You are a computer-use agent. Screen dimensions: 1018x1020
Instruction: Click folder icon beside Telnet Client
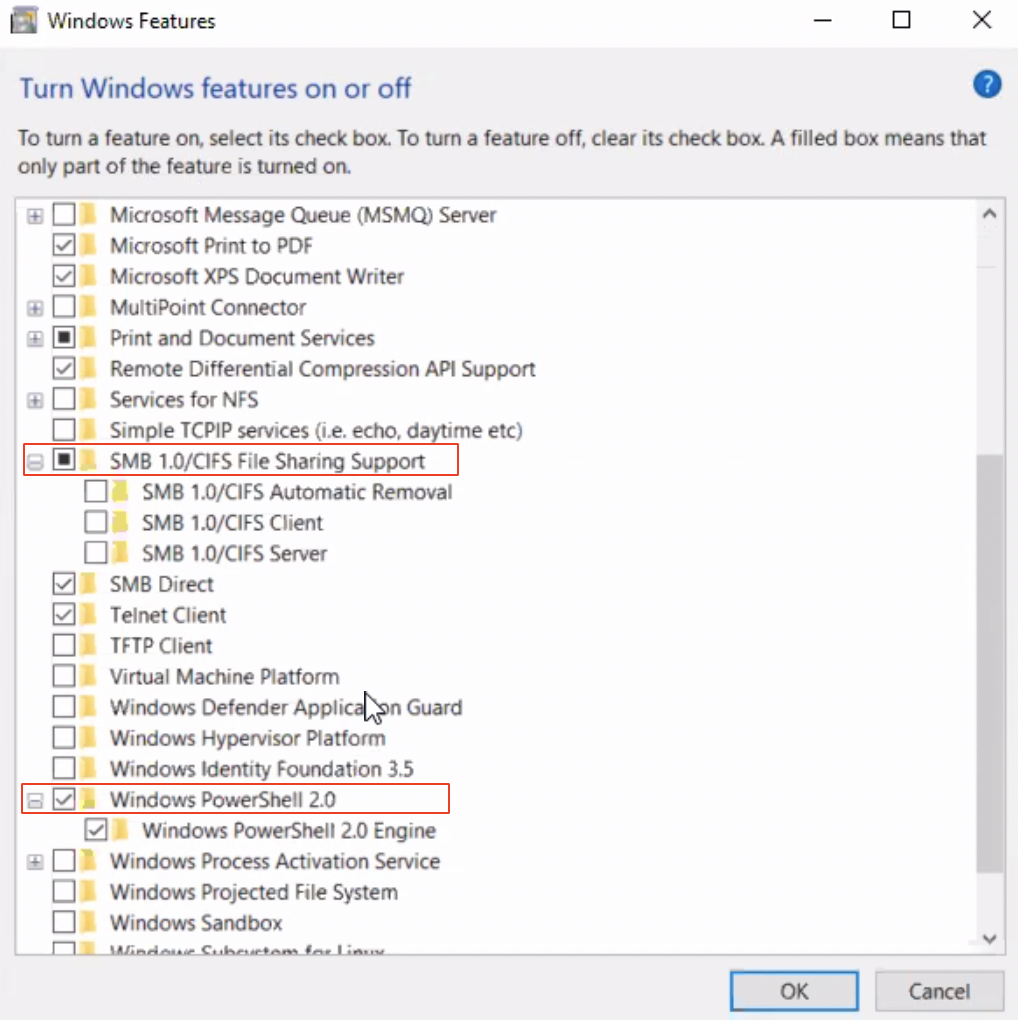(x=89, y=614)
